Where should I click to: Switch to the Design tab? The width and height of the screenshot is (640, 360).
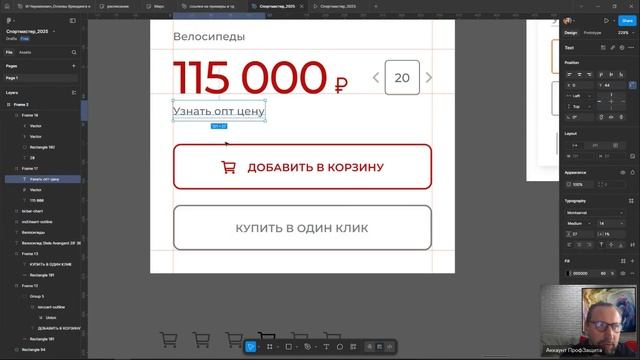pyautogui.click(x=571, y=33)
